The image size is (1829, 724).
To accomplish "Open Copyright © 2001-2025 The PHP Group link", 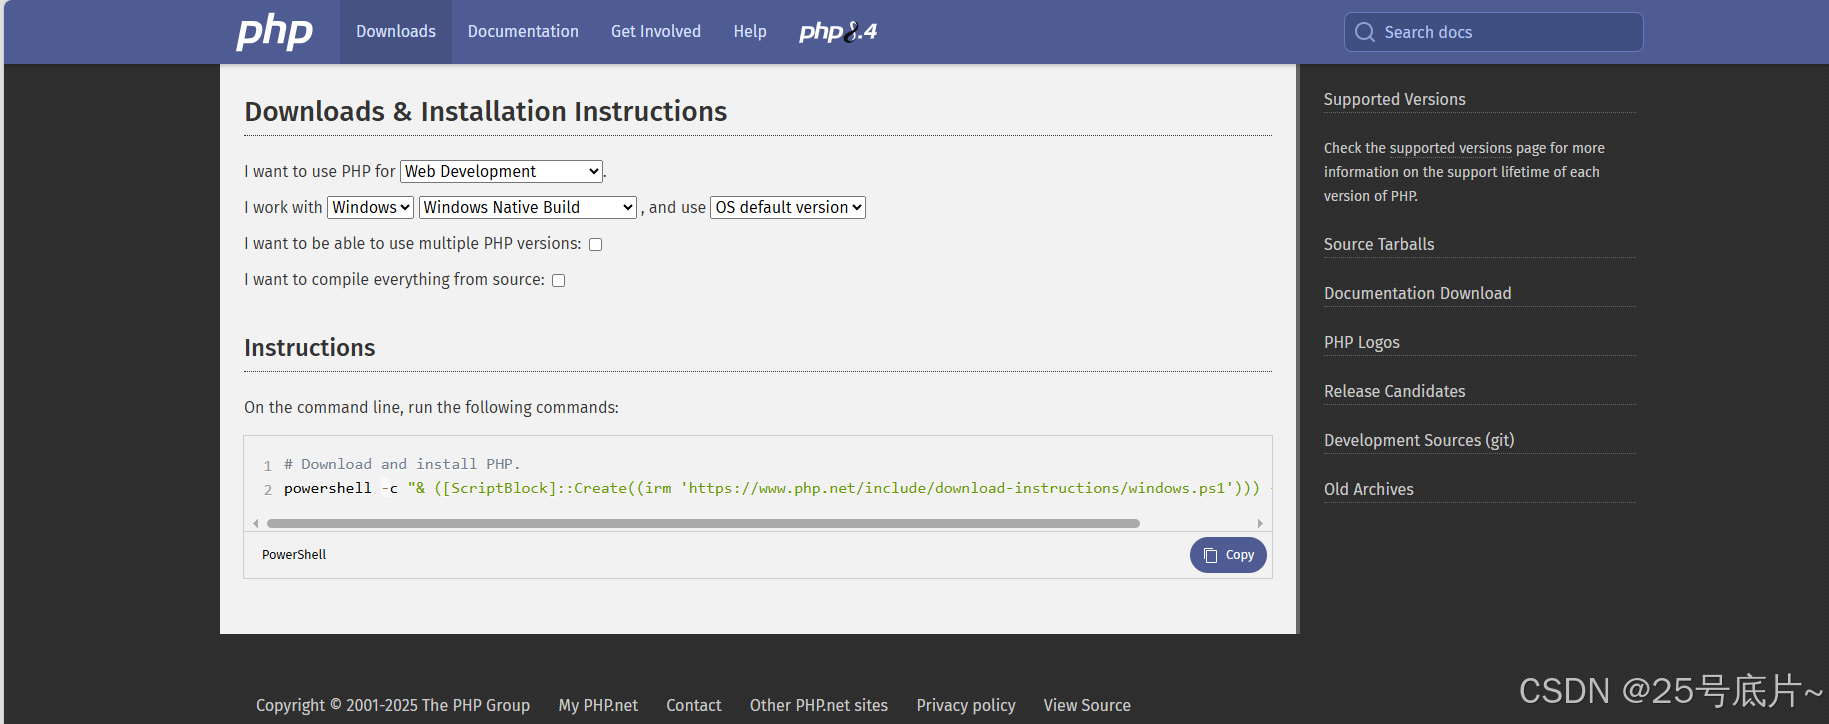I will click(393, 705).
